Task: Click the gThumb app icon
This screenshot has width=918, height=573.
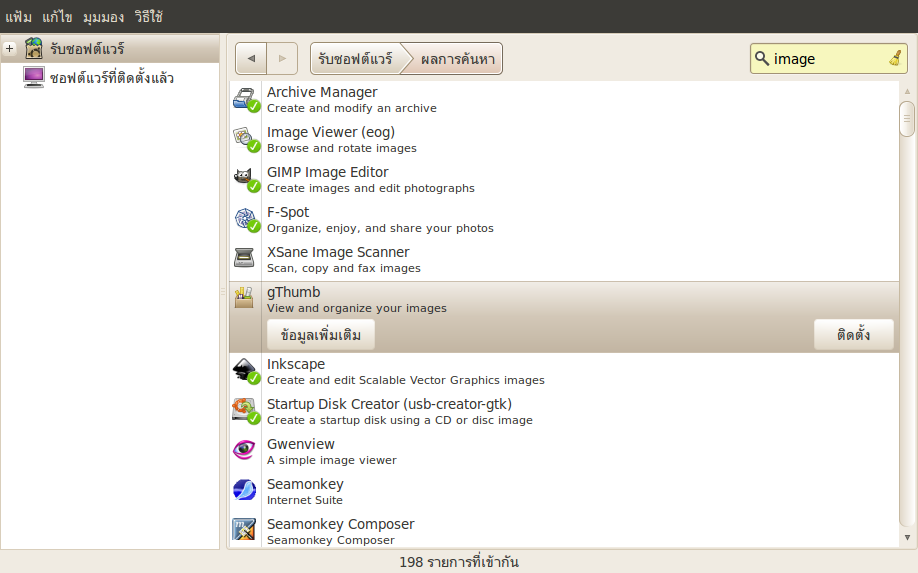Action: tap(244, 297)
